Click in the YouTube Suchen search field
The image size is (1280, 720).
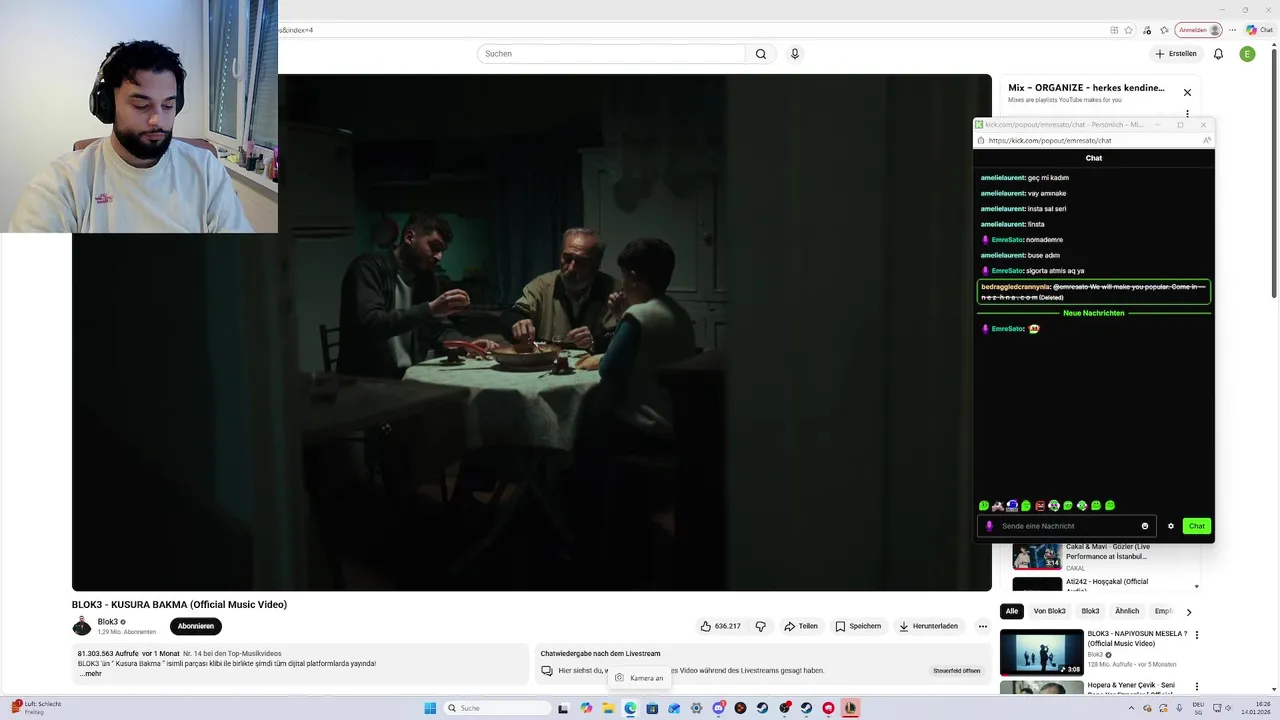pos(611,54)
